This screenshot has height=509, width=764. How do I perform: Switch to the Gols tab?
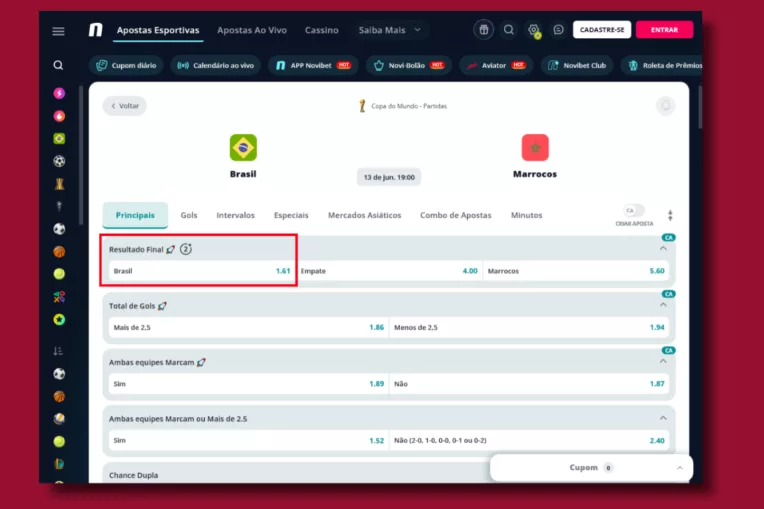pyautogui.click(x=189, y=215)
